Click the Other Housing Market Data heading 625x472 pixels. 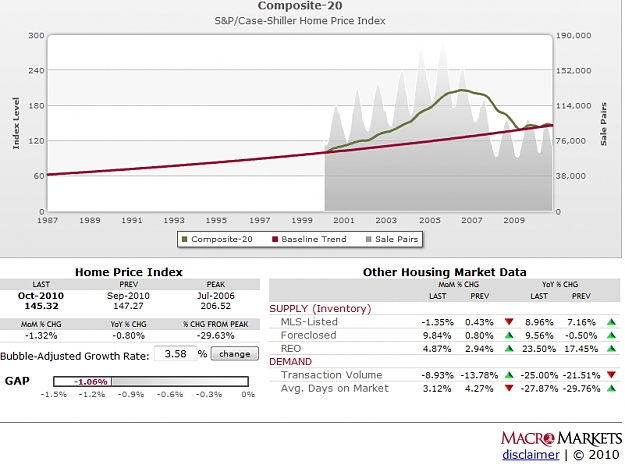[x=444, y=272]
